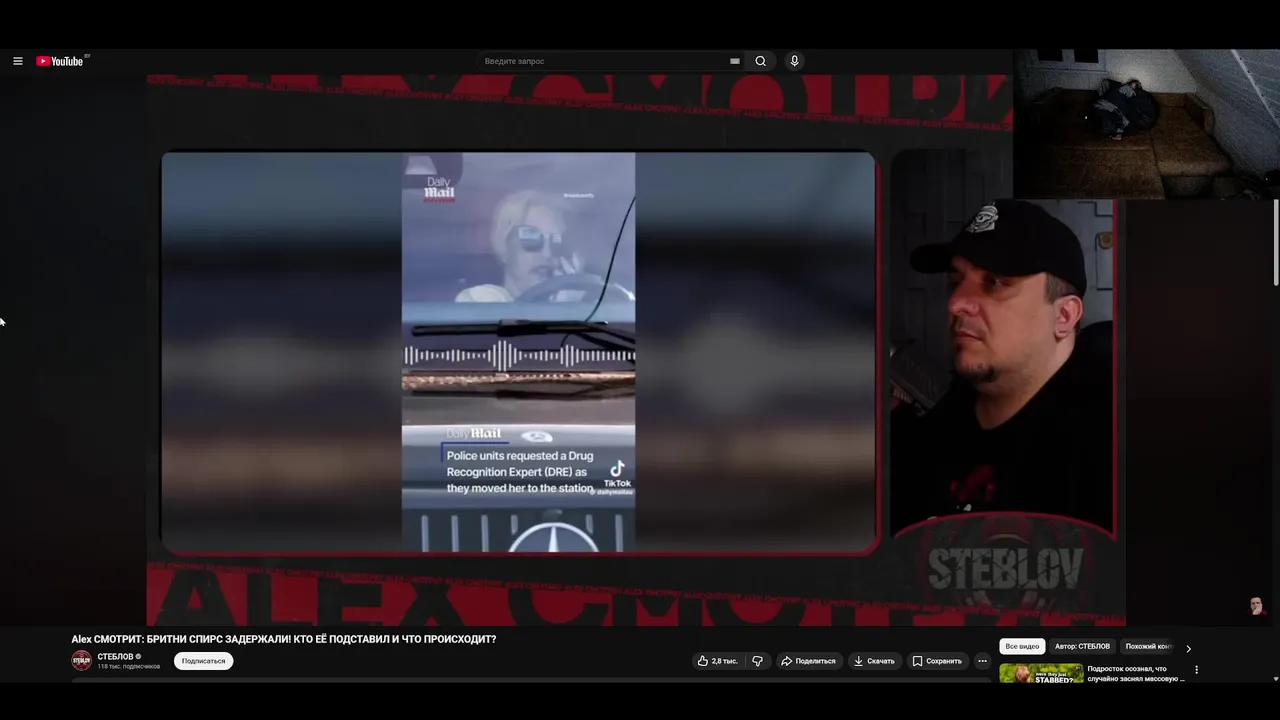Select the 'Все видео' filter chip
Image resolution: width=1280 pixels, height=720 pixels.
[x=1022, y=647]
